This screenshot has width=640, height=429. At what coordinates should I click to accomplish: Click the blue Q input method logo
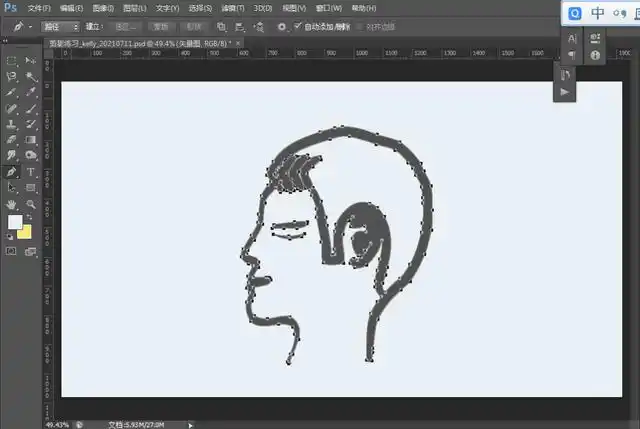coord(575,13)
